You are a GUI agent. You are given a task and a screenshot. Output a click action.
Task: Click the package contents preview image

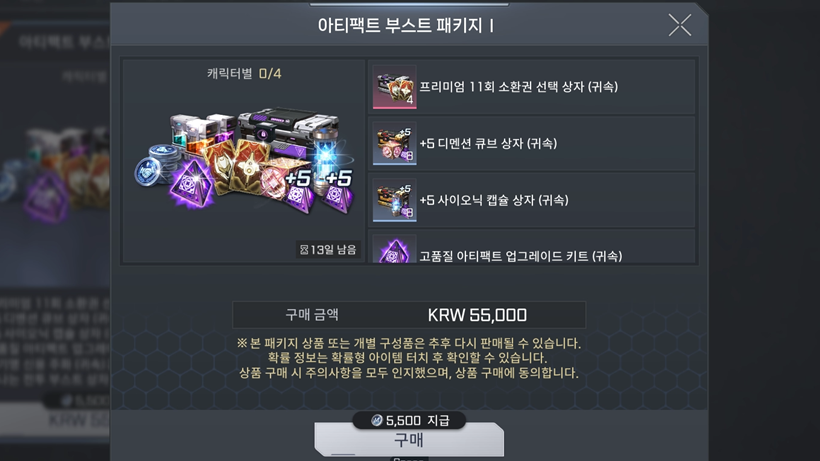[244, 161]
